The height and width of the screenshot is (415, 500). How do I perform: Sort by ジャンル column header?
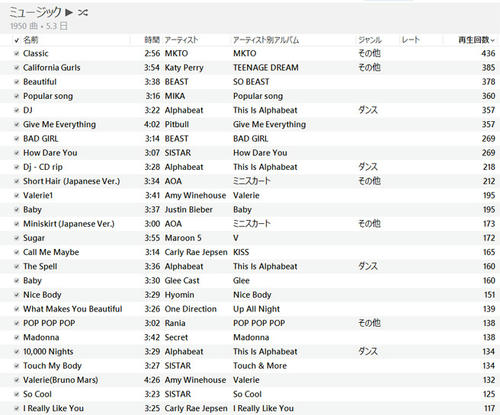point(370,40)
